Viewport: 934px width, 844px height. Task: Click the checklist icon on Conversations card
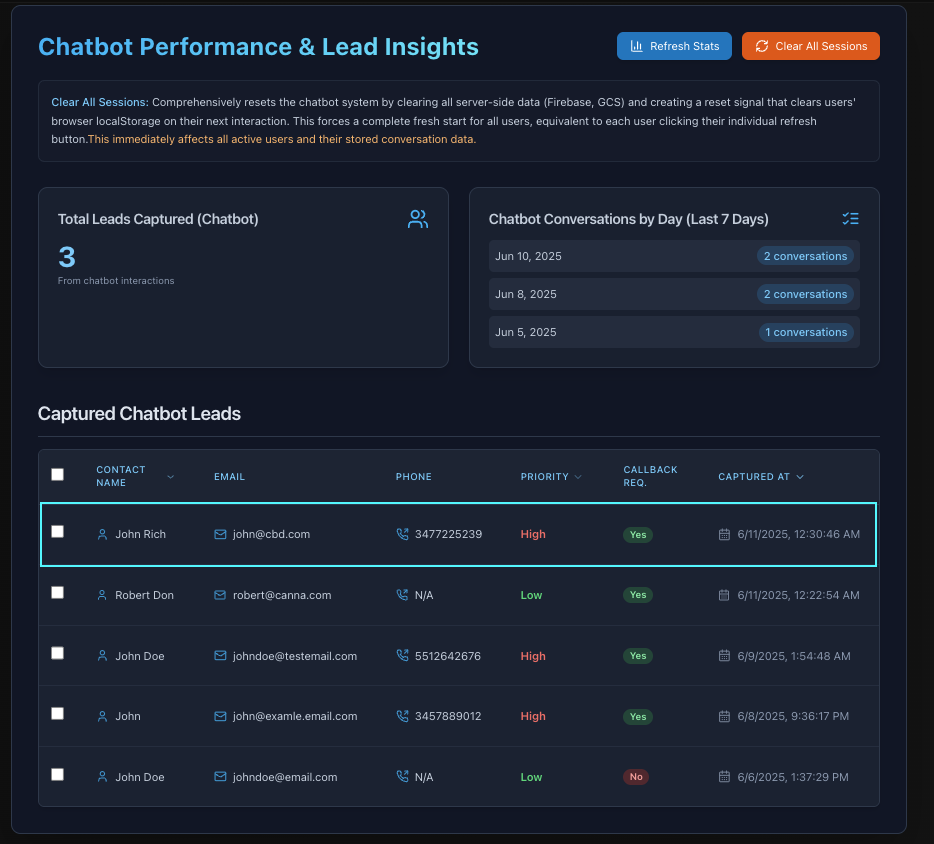point(850,218)
